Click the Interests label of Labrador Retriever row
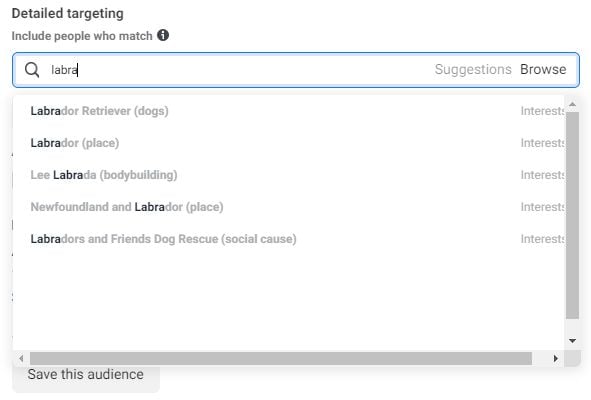 [x=542, y=111]
